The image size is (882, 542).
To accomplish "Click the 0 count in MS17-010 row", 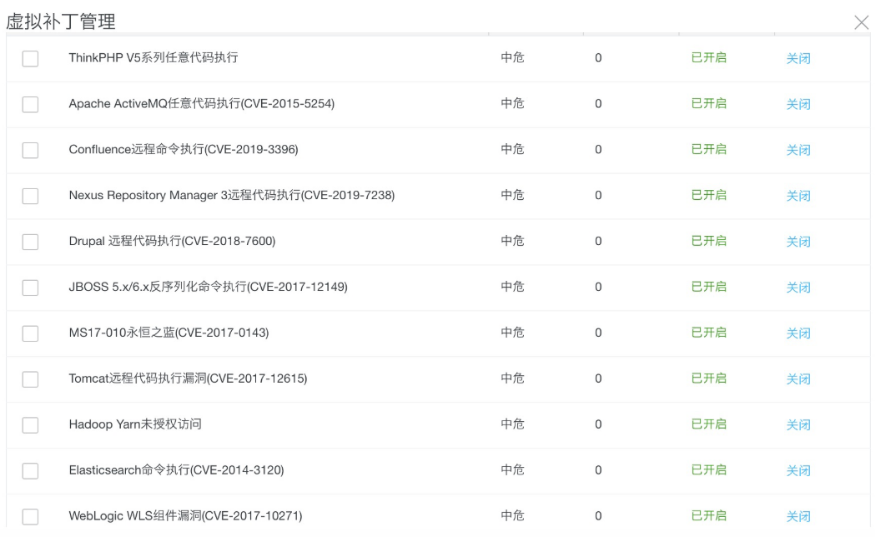I will click(x=598, y=333).
